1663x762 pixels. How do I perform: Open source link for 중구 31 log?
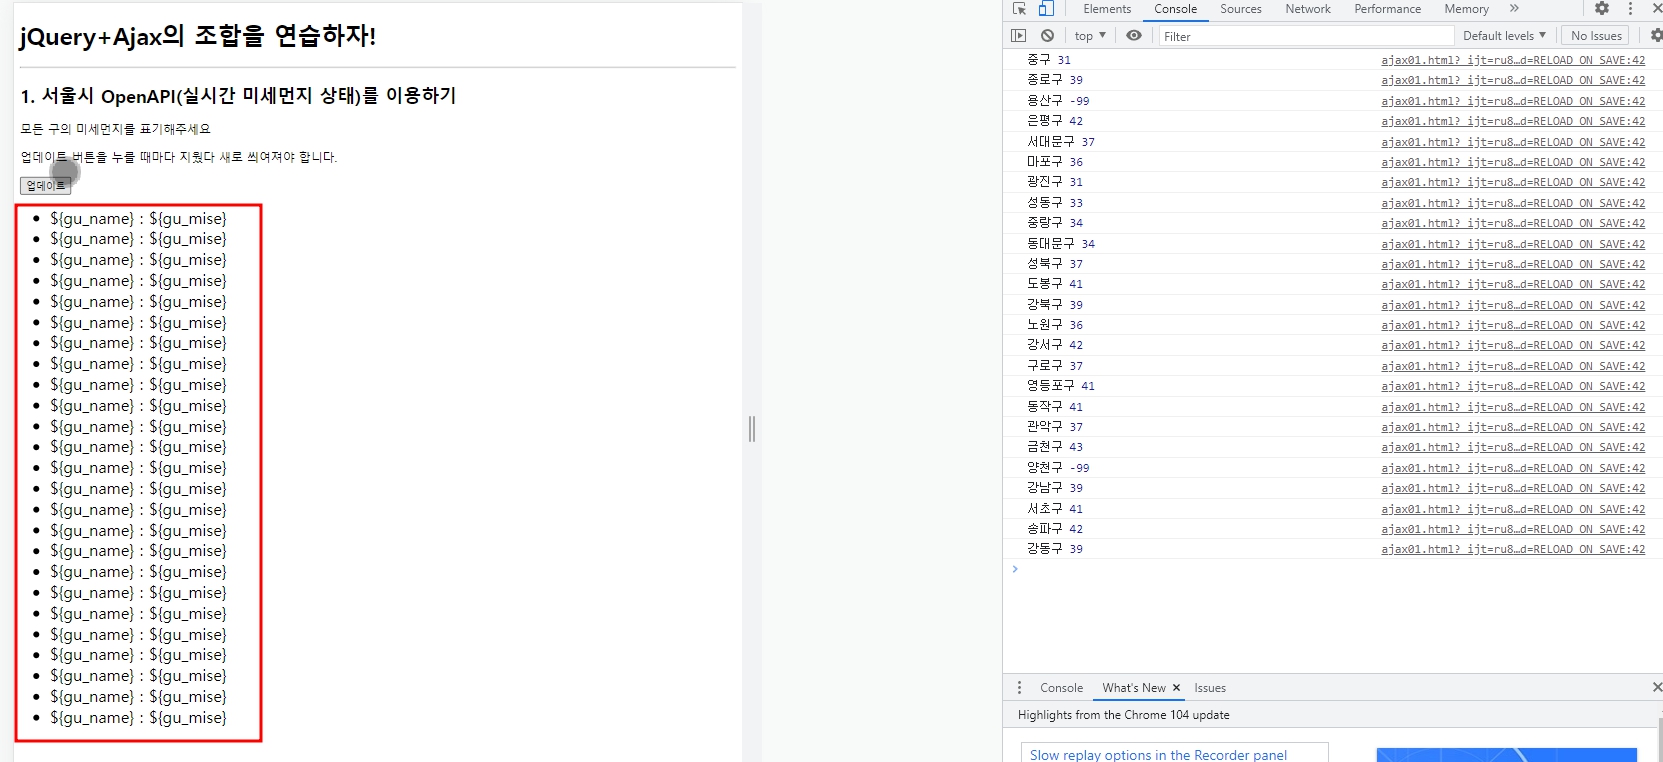tap(1513, 60)
